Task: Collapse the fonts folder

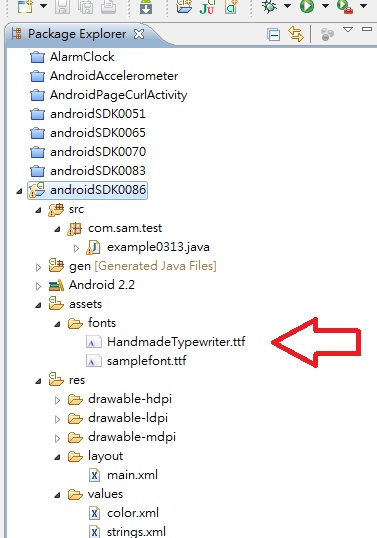Action: pyautogui.click(x=58, y=324)
